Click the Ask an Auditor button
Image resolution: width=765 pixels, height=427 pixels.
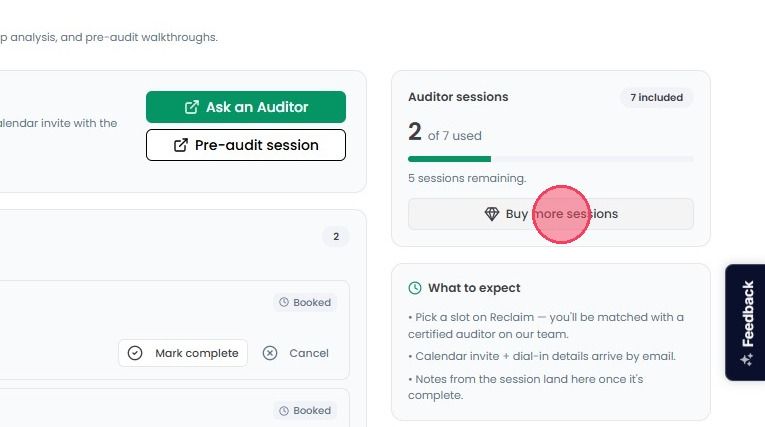(246, 107)
